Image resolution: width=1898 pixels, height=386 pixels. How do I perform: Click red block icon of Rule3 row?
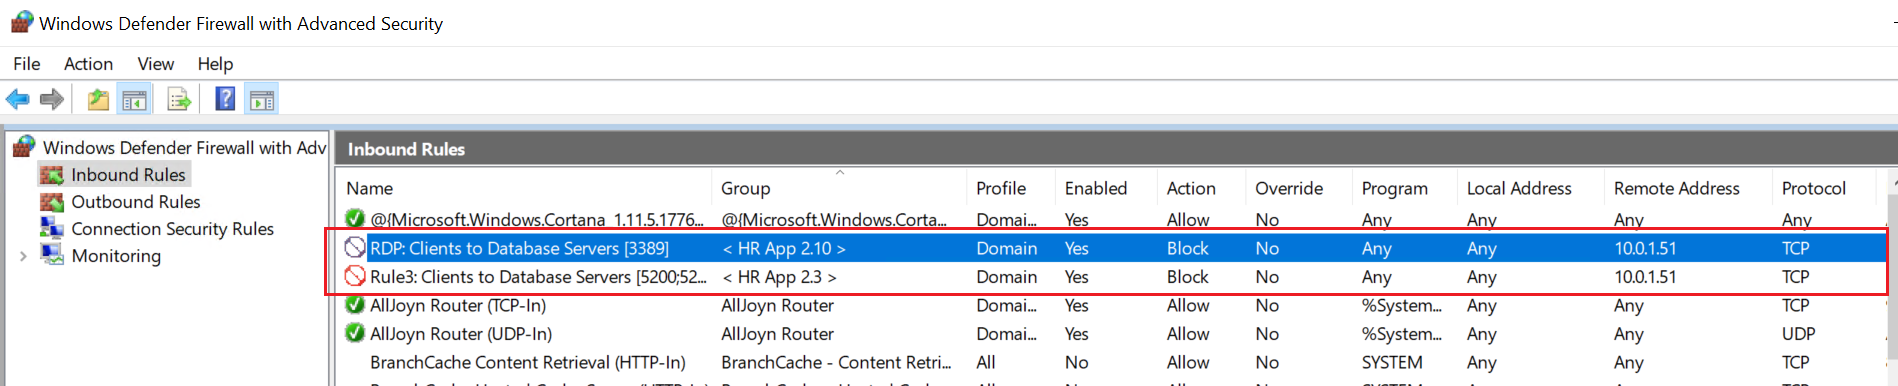[355, 276]
